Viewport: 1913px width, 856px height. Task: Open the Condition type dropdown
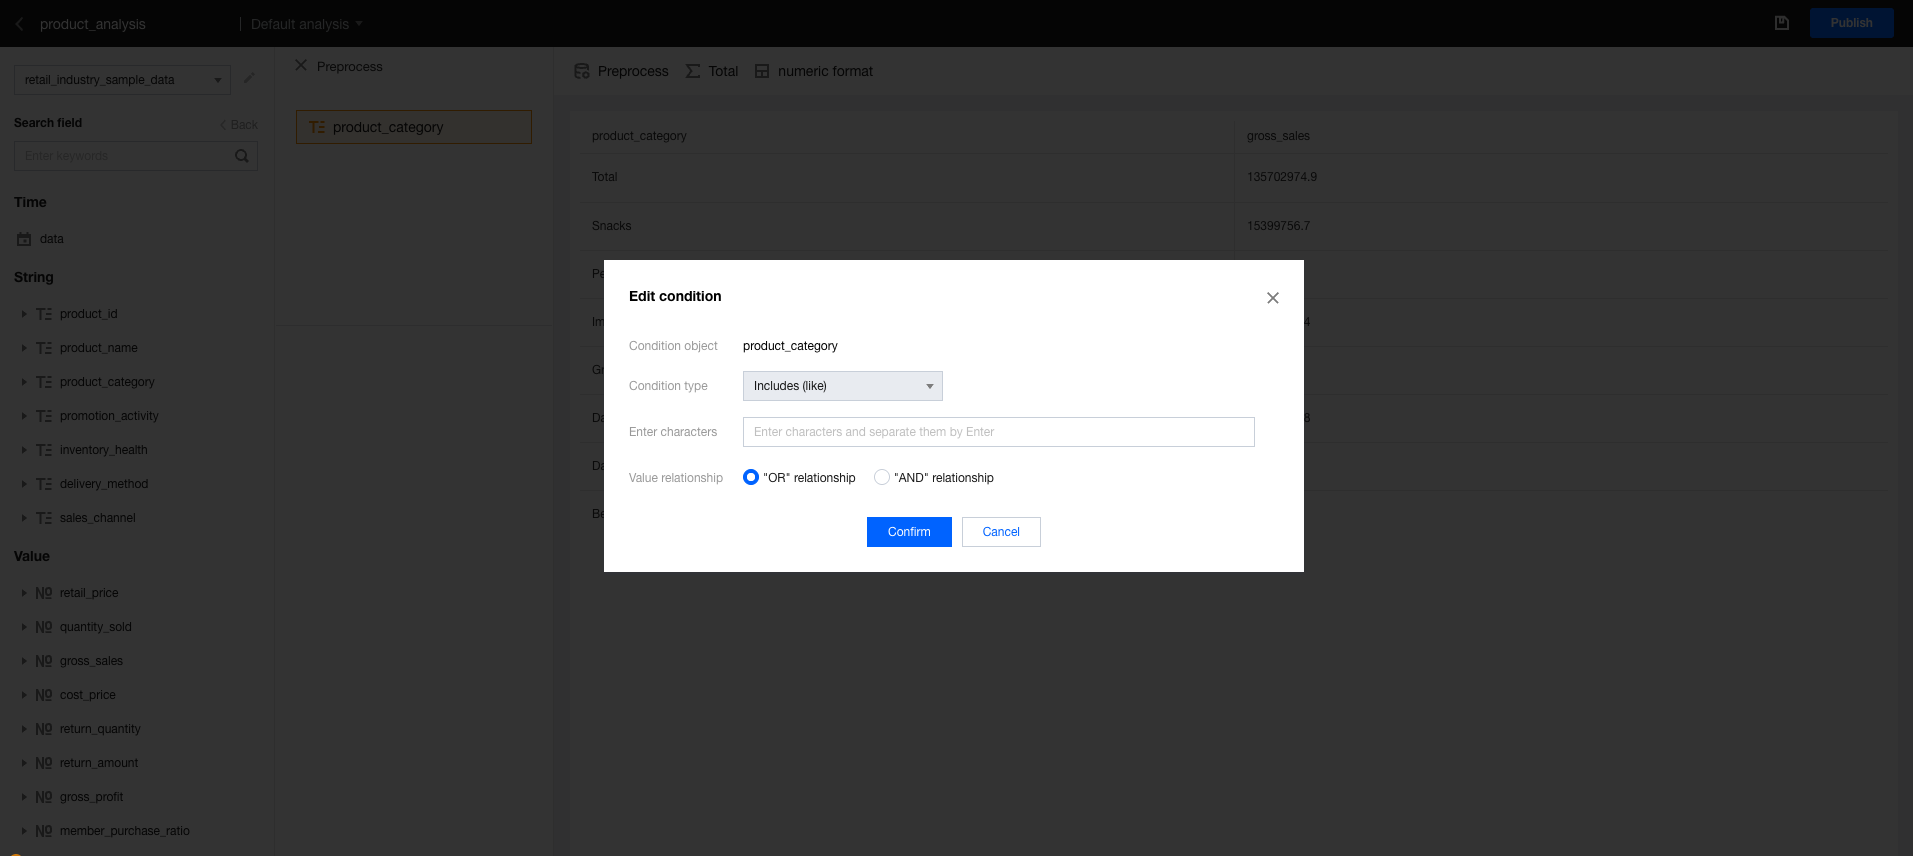[842, 386]
